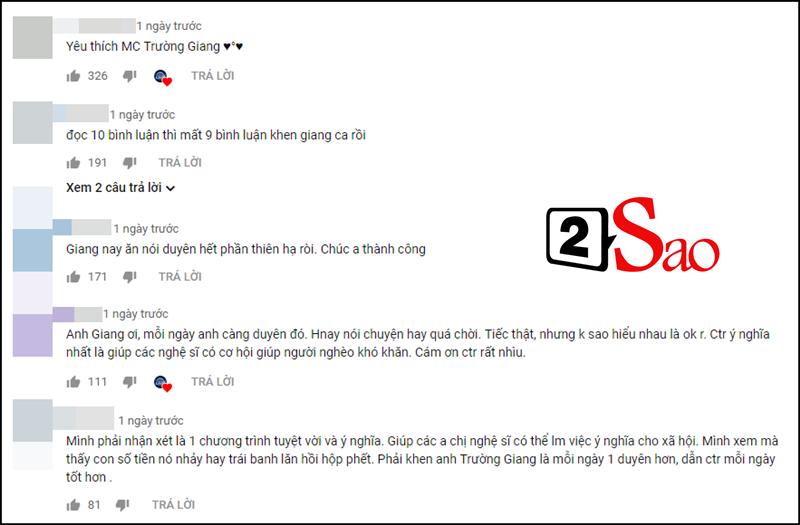This screenshot has height=525, width=800.
Task: Open the first commenter's avatar
Action: coord(33,37)
